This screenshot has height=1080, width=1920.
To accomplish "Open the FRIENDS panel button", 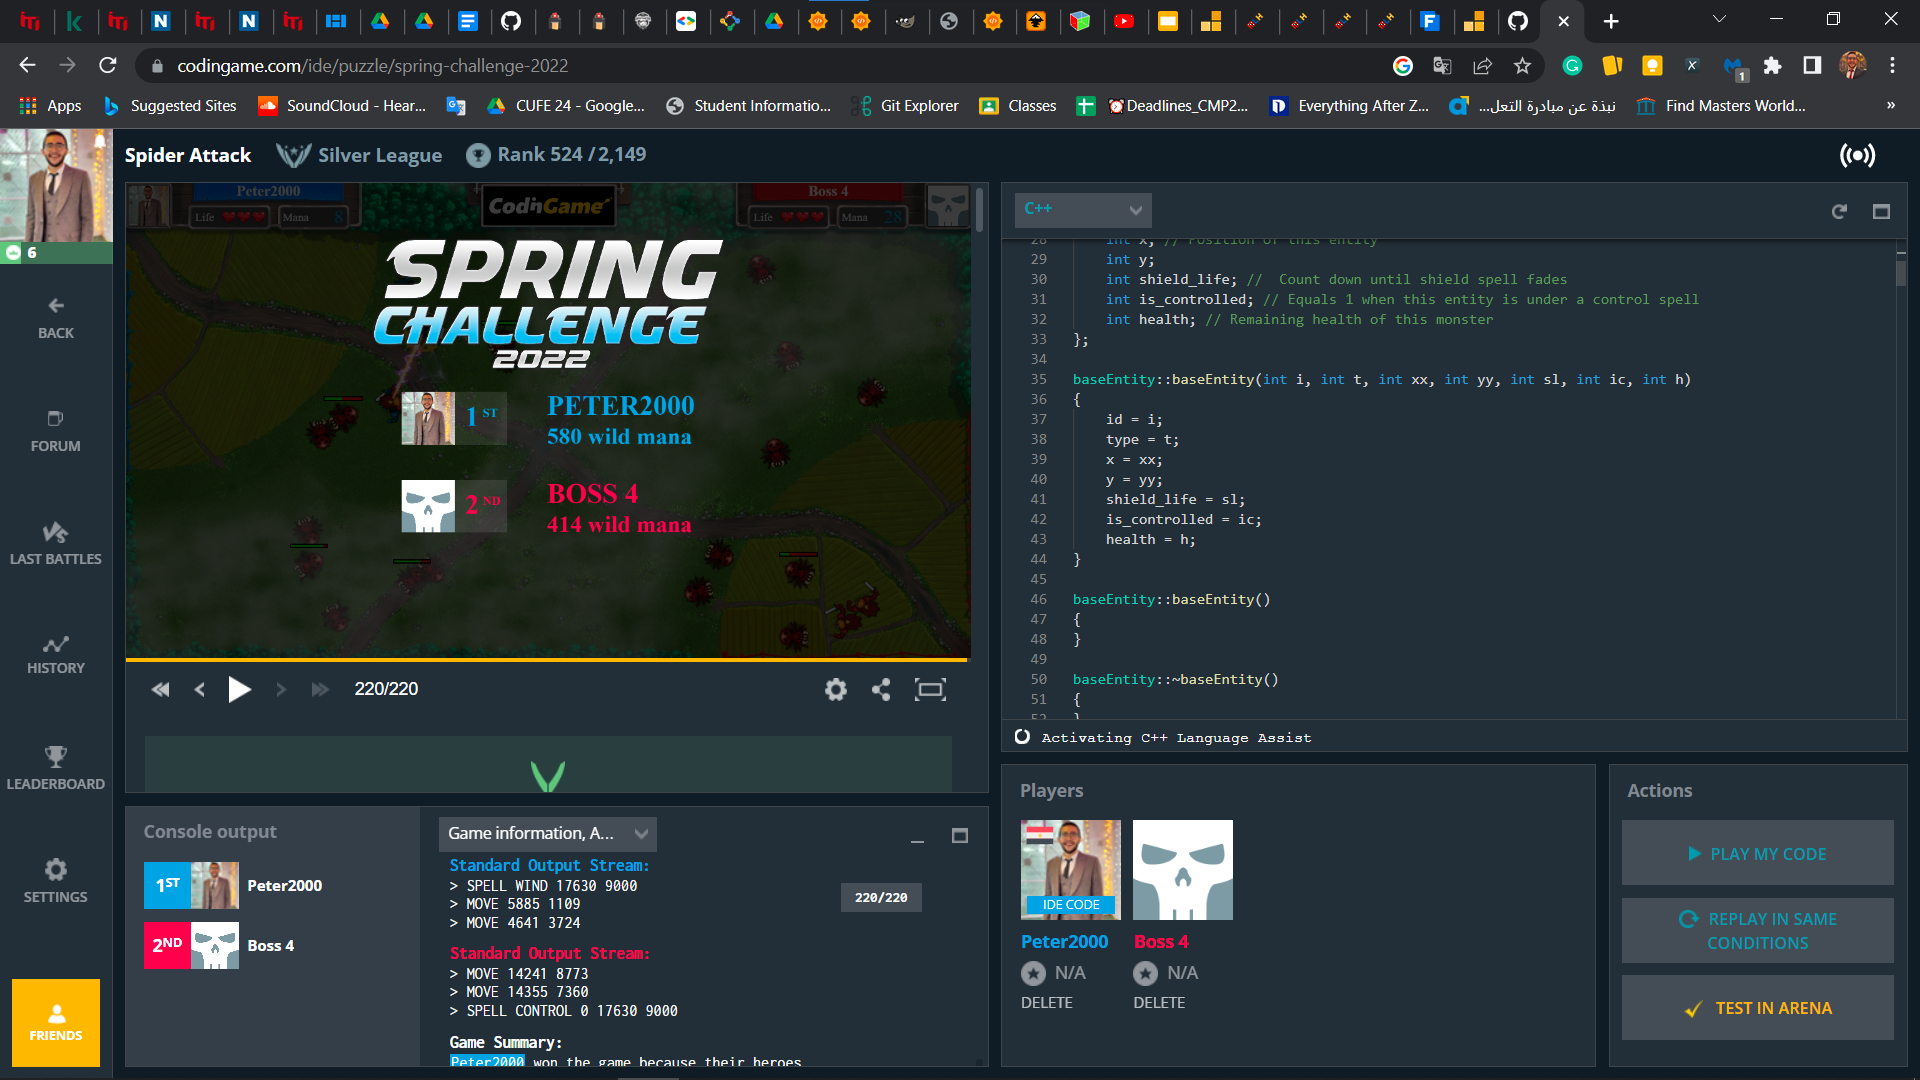I will [56, 1023].
